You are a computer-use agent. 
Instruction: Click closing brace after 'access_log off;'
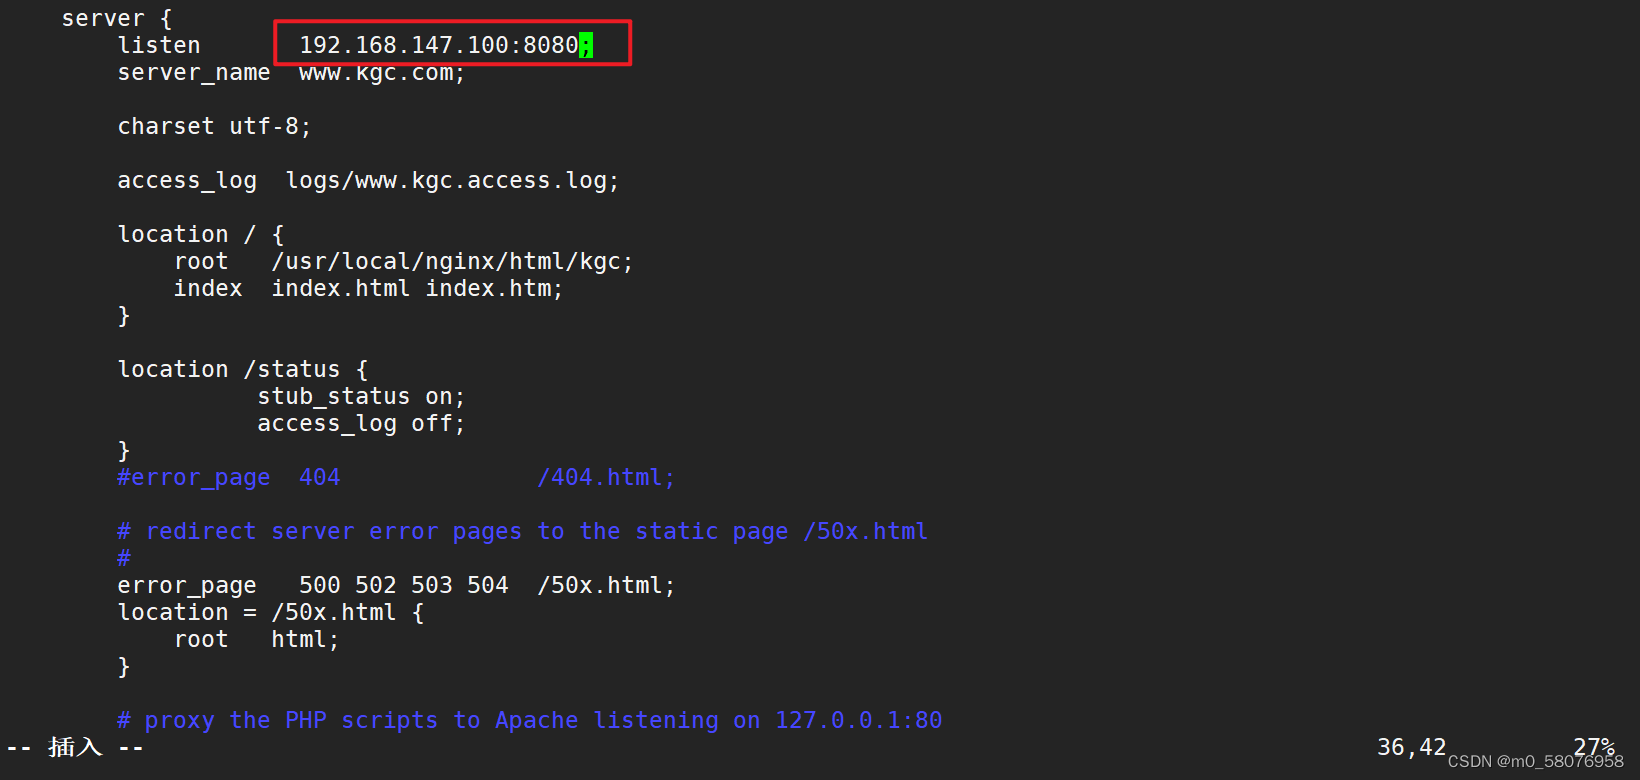pos(124,451)
